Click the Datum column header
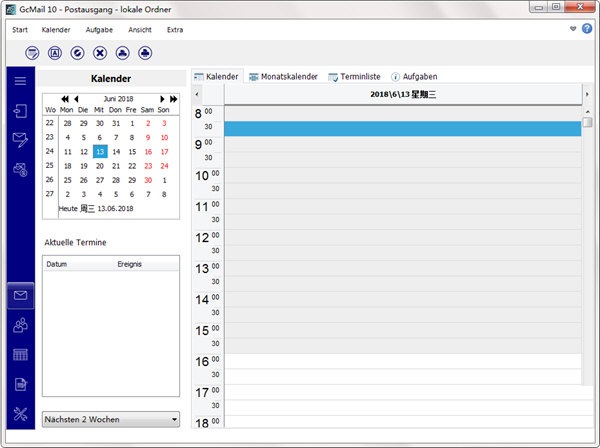The height and width of the screenshot is (448, 600). 80,264
